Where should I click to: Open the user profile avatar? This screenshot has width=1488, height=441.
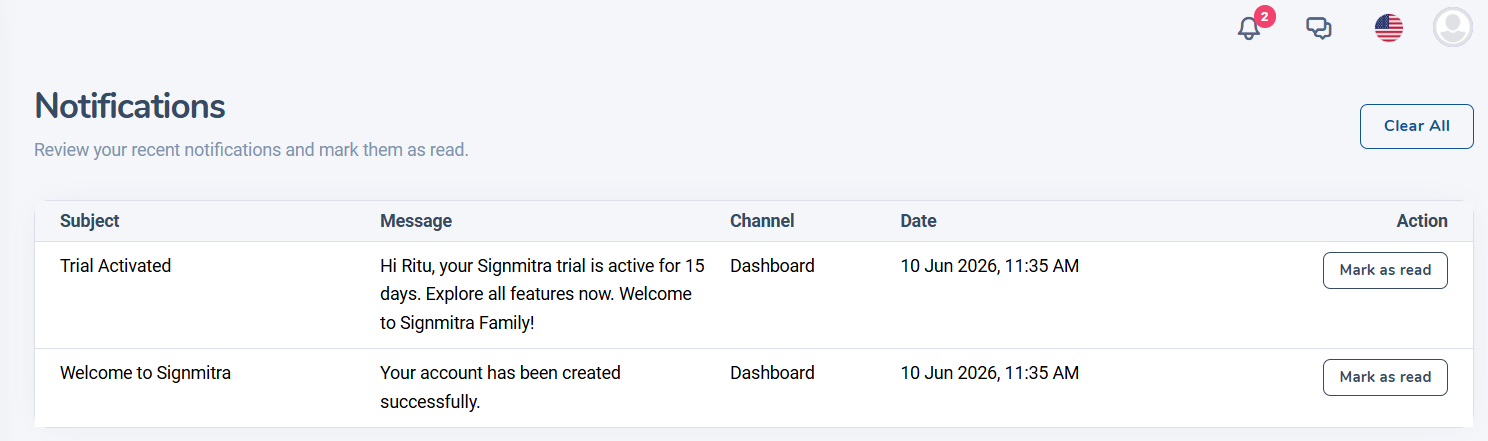click(1452, 27)
